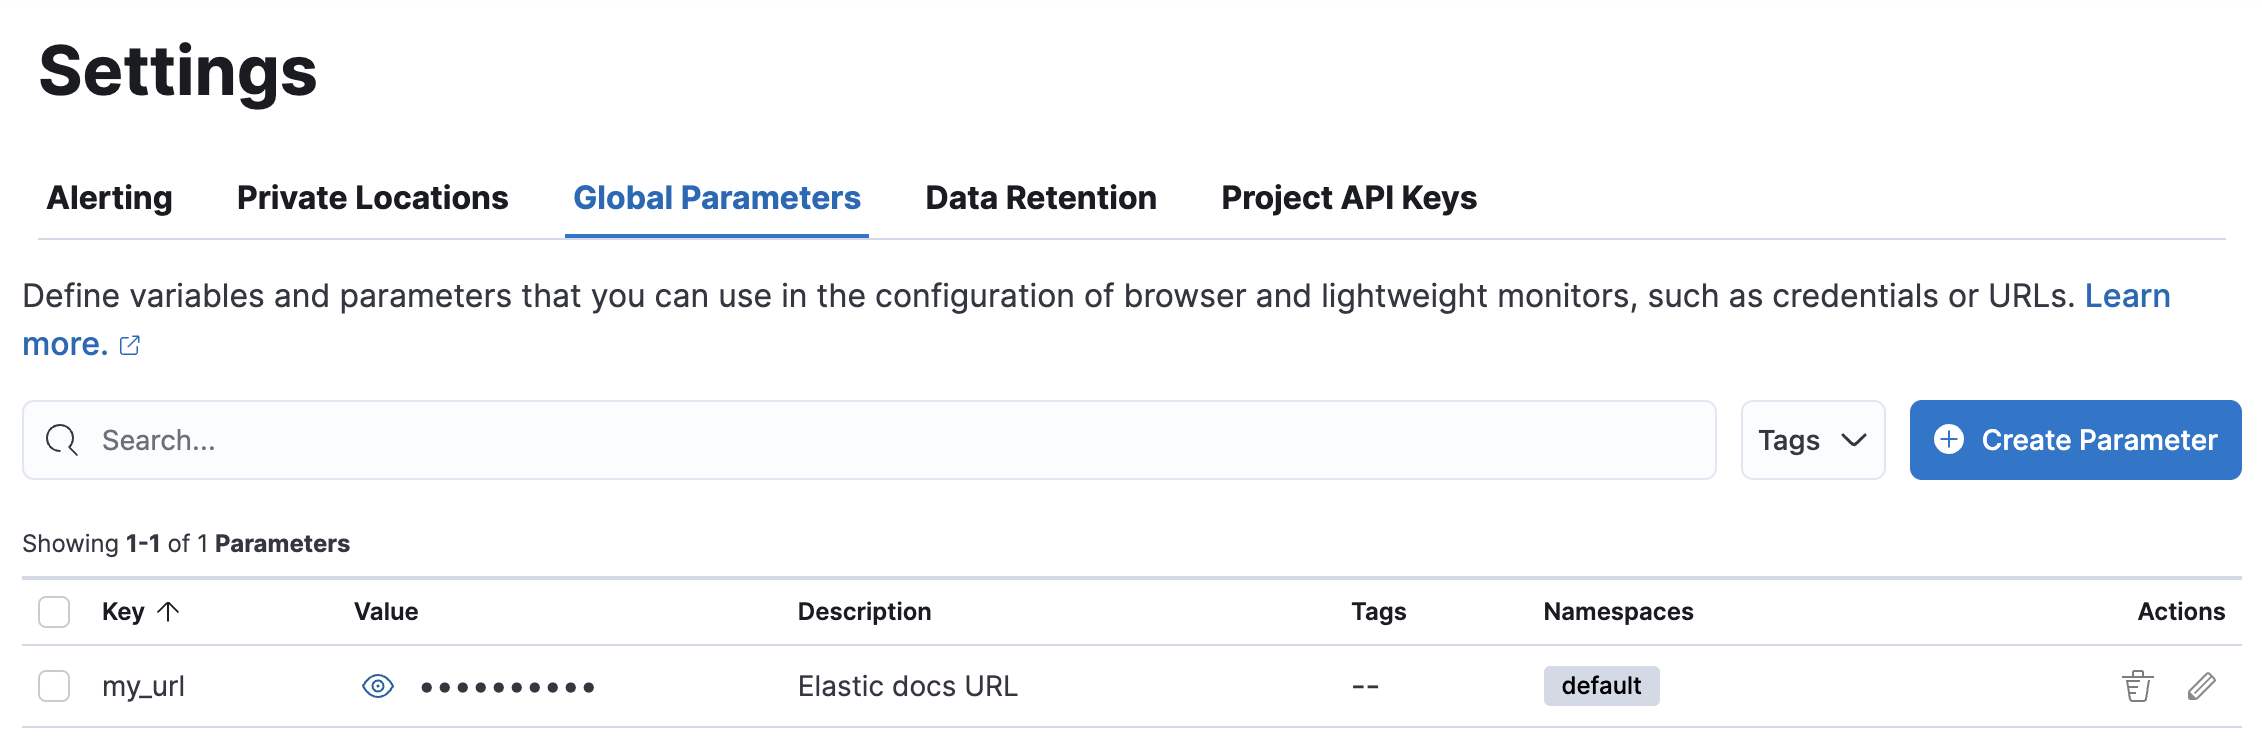Viewport: 2262px width, 754px height.
Task: Switch to the Data Retention tab
Action: point(1041,198)
